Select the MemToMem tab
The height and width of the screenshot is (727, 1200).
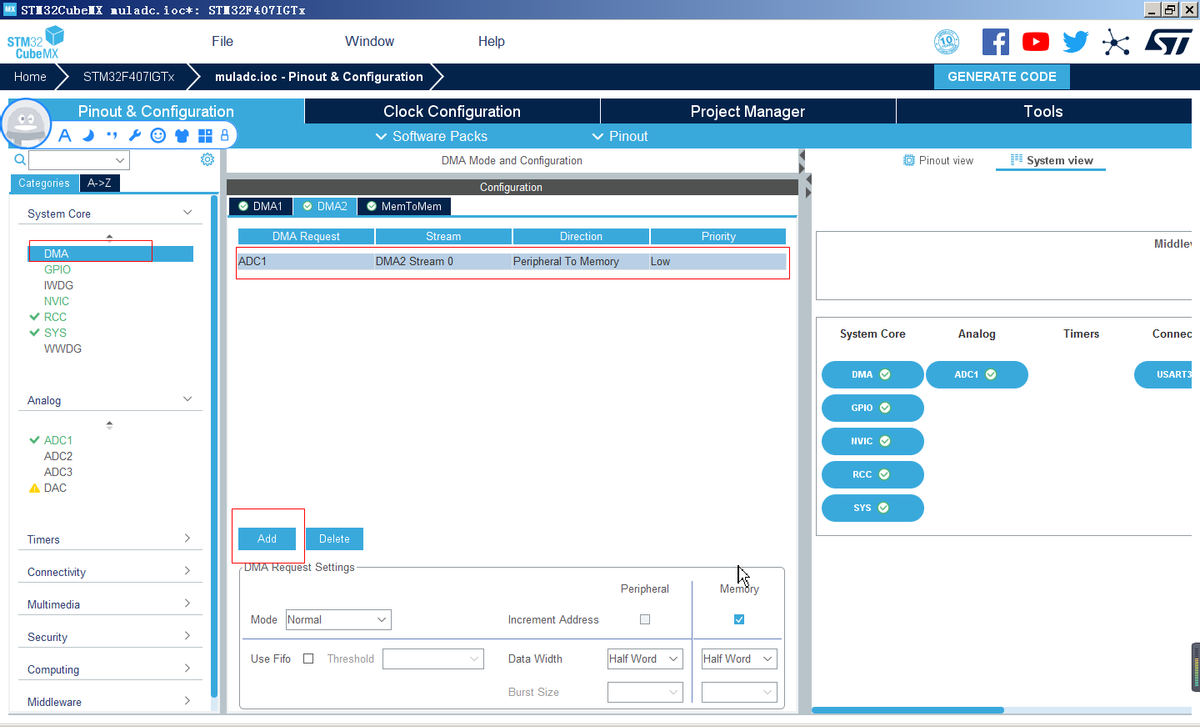[404, 206]
